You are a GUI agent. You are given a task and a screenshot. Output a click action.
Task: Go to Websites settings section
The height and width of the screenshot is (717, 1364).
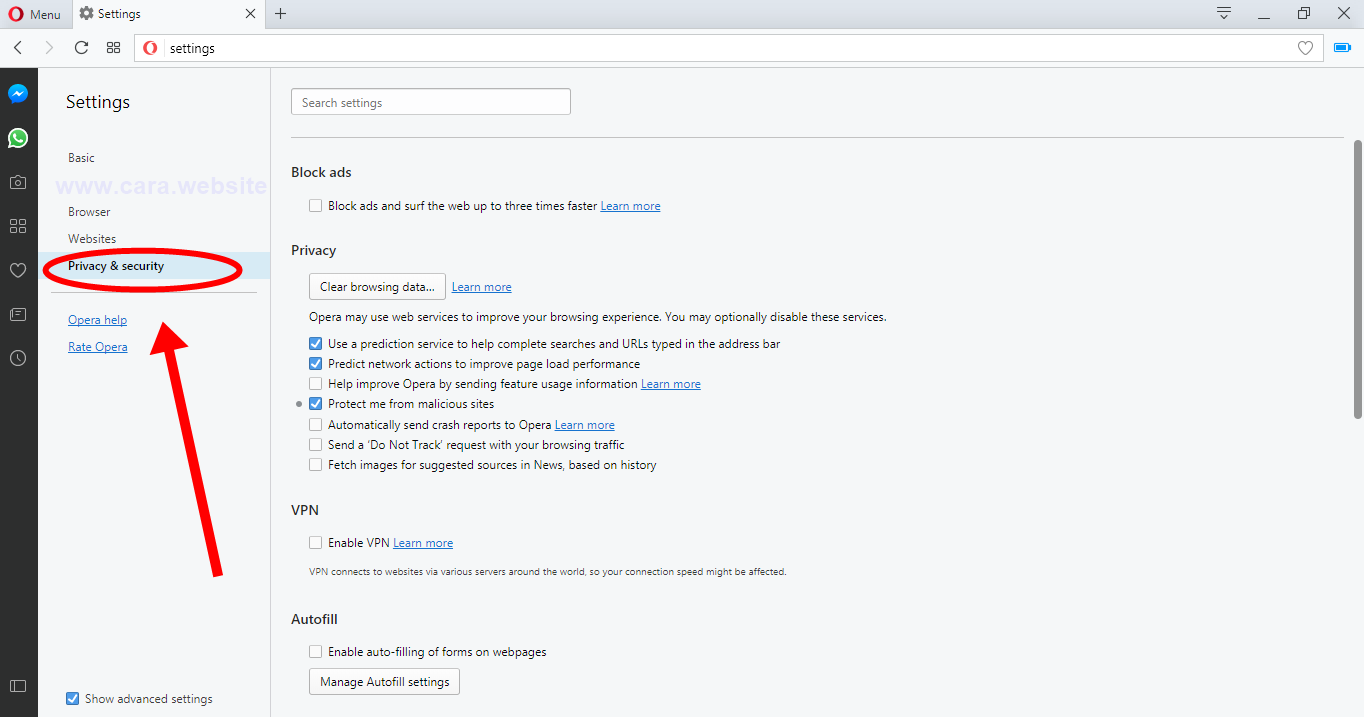click(92, 239)
